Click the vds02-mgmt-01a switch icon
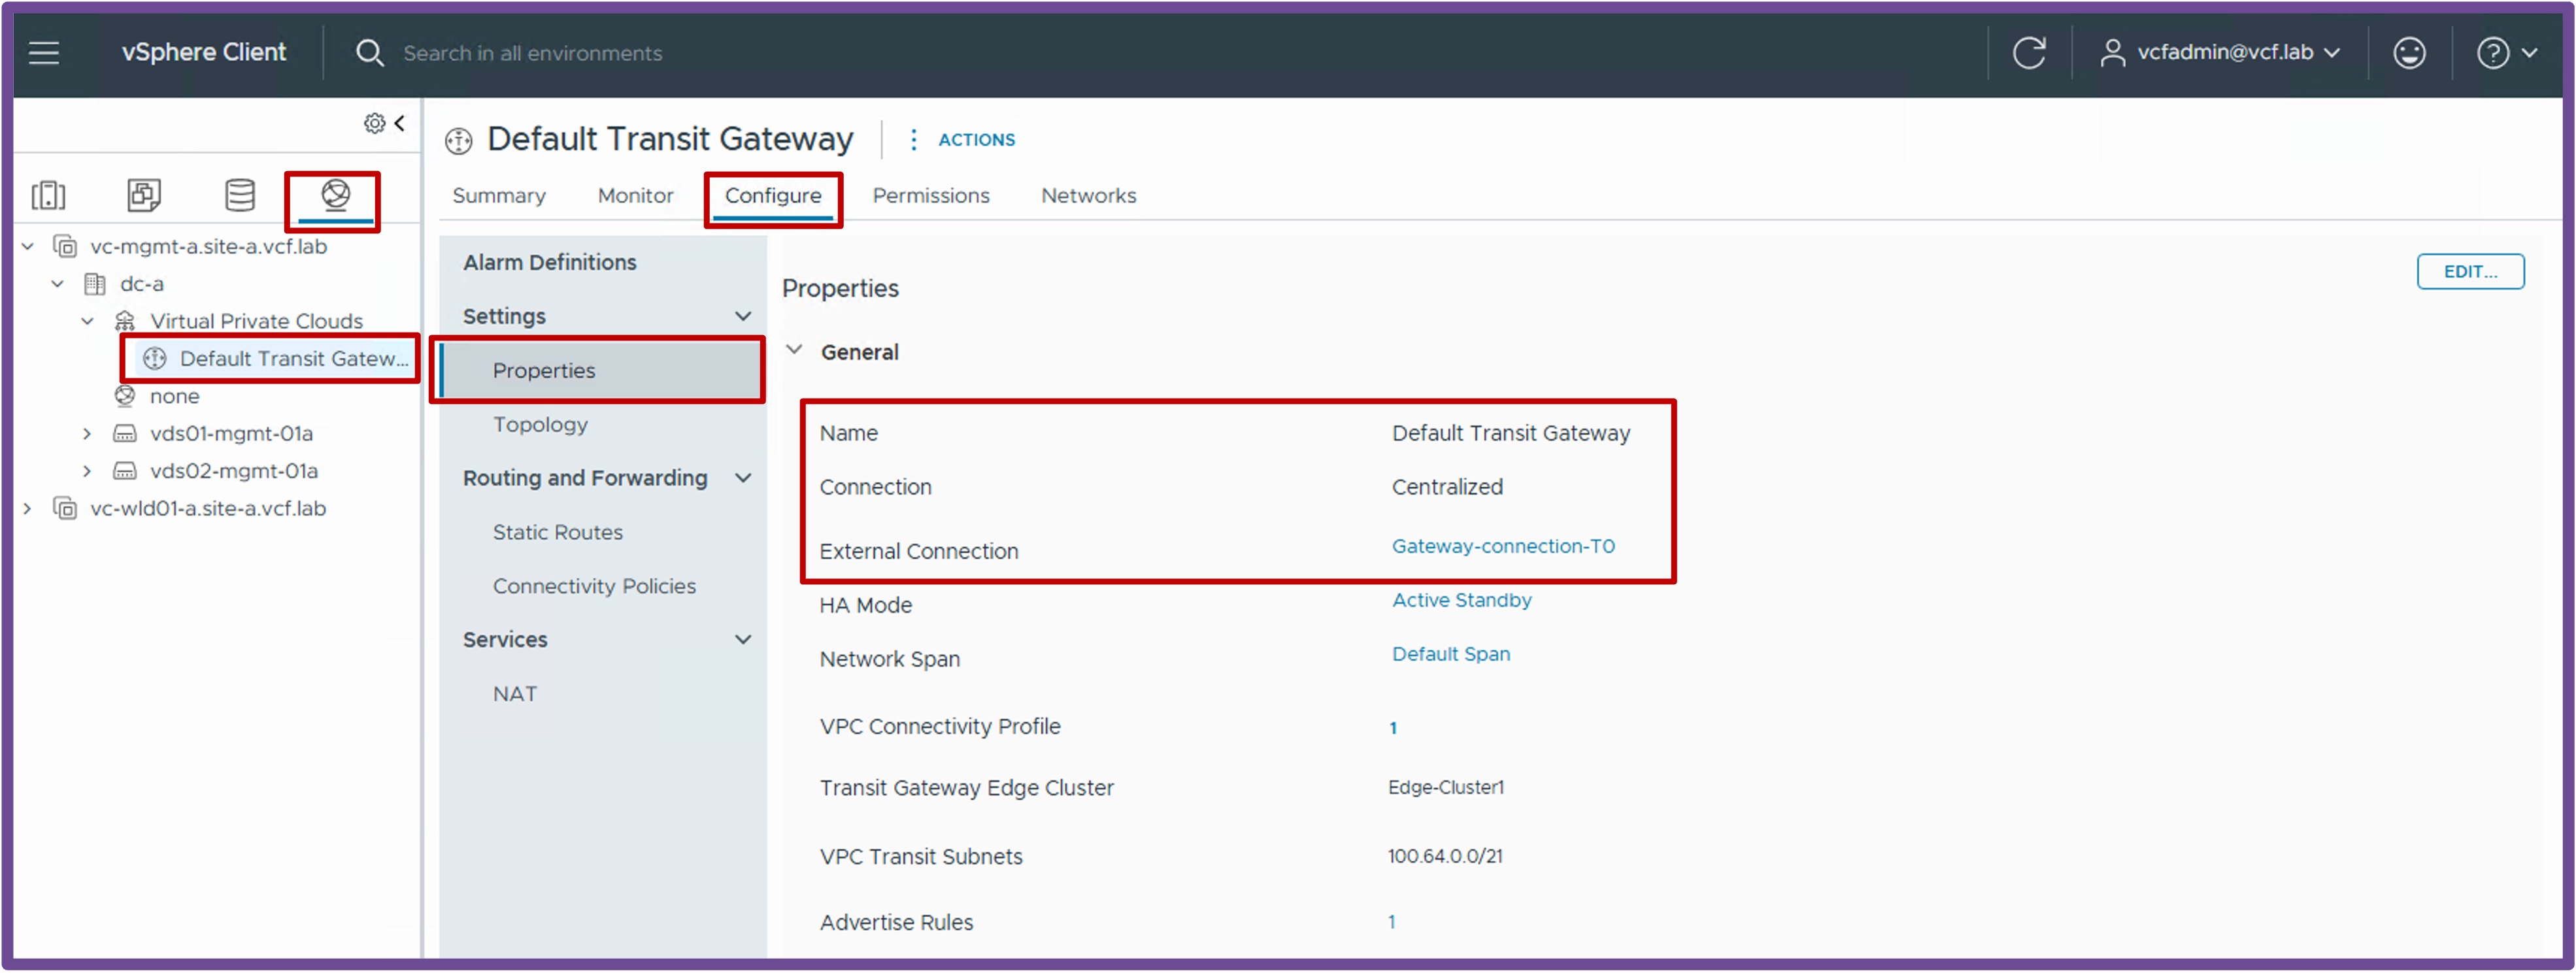The width and height of the screenshot is (2576, 973). coord(125,471)
